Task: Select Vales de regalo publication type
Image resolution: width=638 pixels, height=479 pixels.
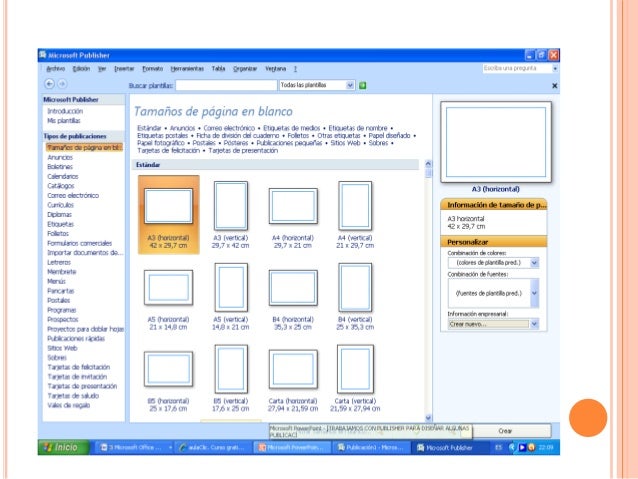Action: click(68, 405)
